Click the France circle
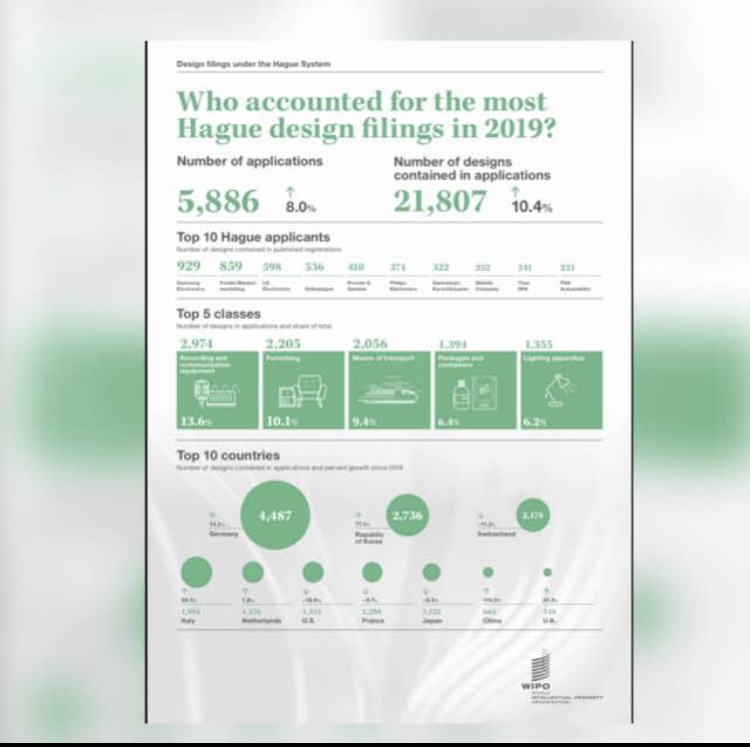750x747 pixels. pos(372,572)
